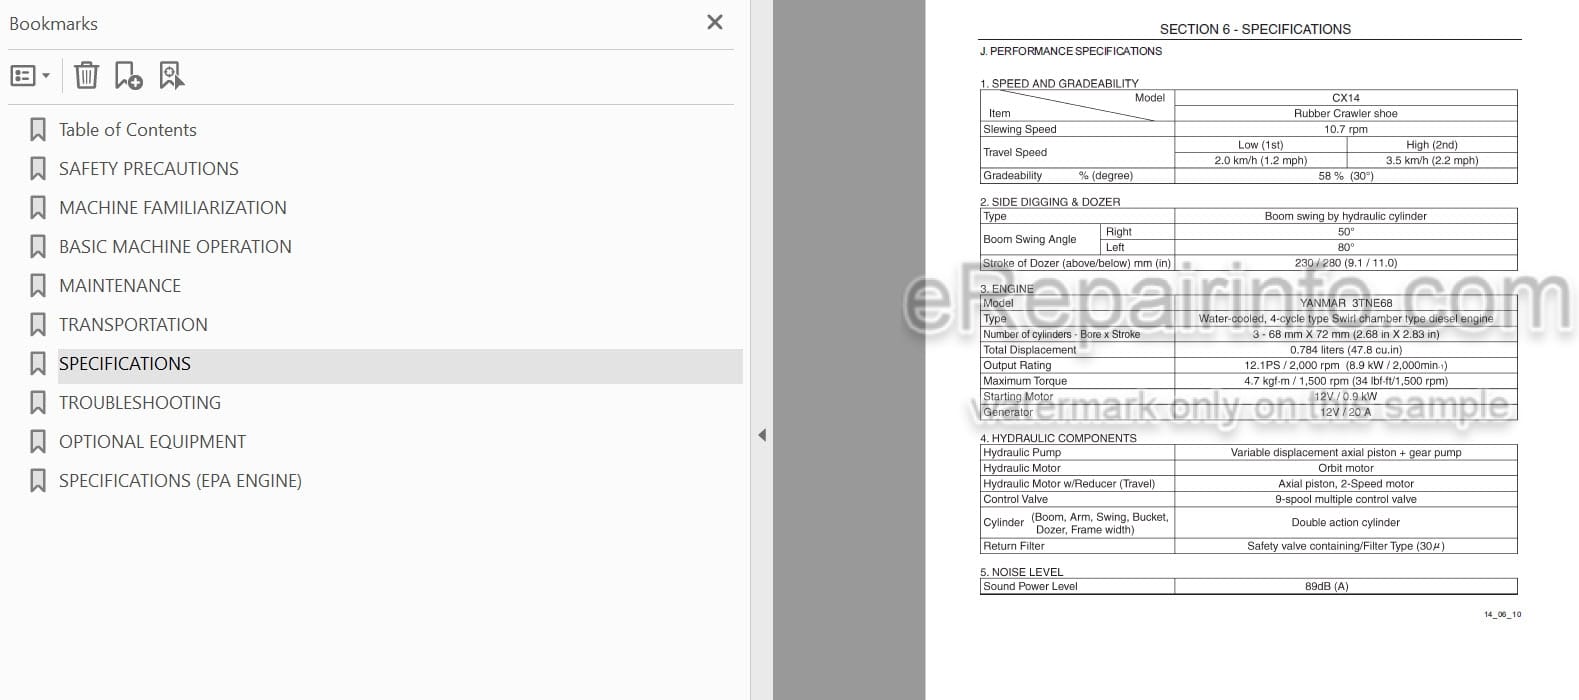Click the Variable displacement axial piston + gear pump cell
1579x700 pixels.
[x=1345, y=453]
